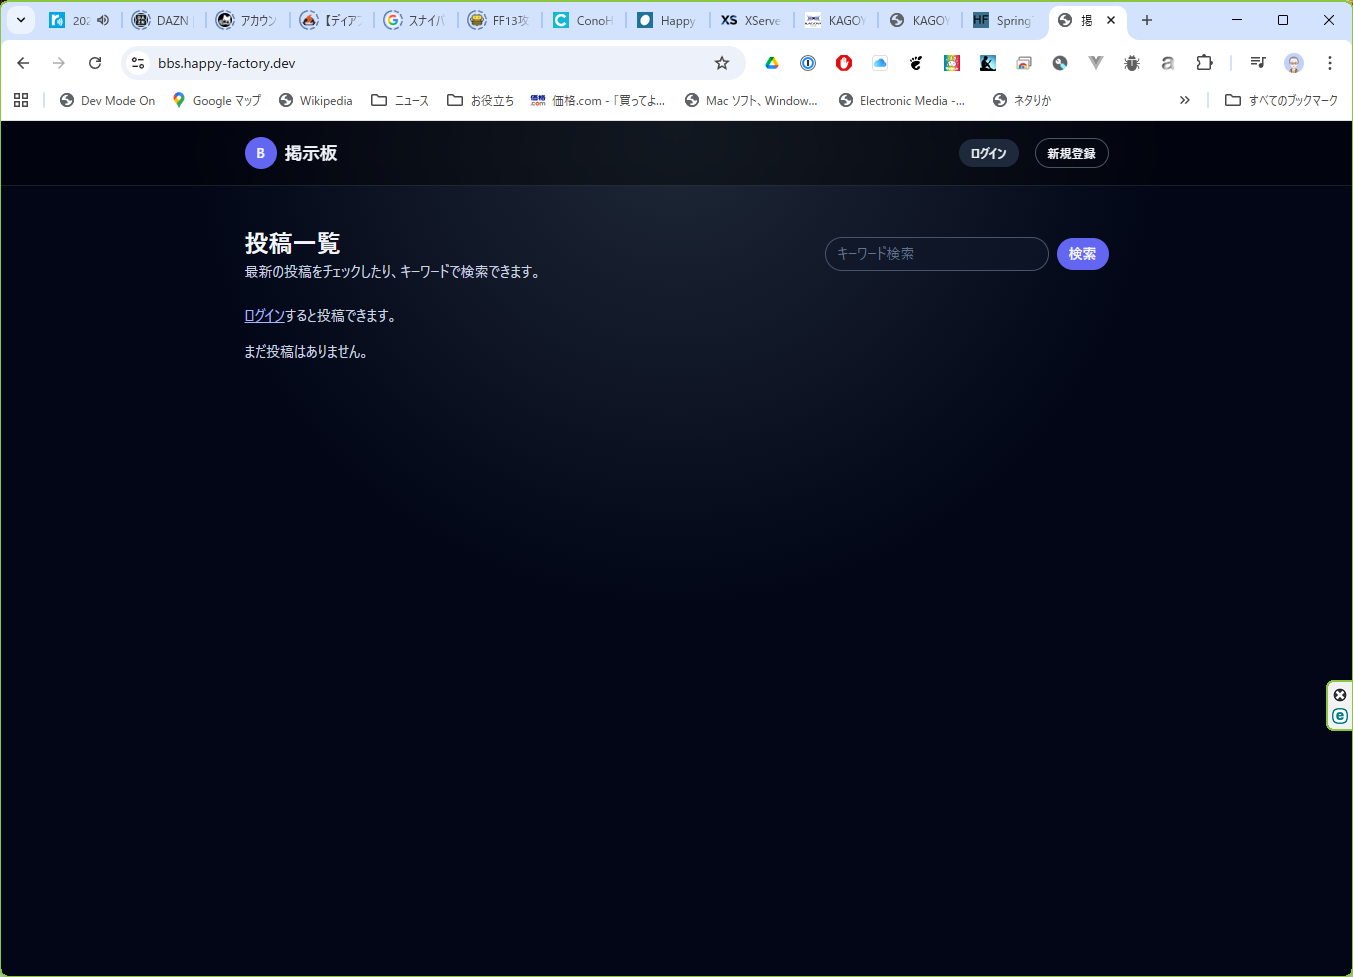The height and width of the screenshot is (977, 1353).
Task: Click the 1Password extension icon
Action: pyautogui.click(x=808, y=63)
